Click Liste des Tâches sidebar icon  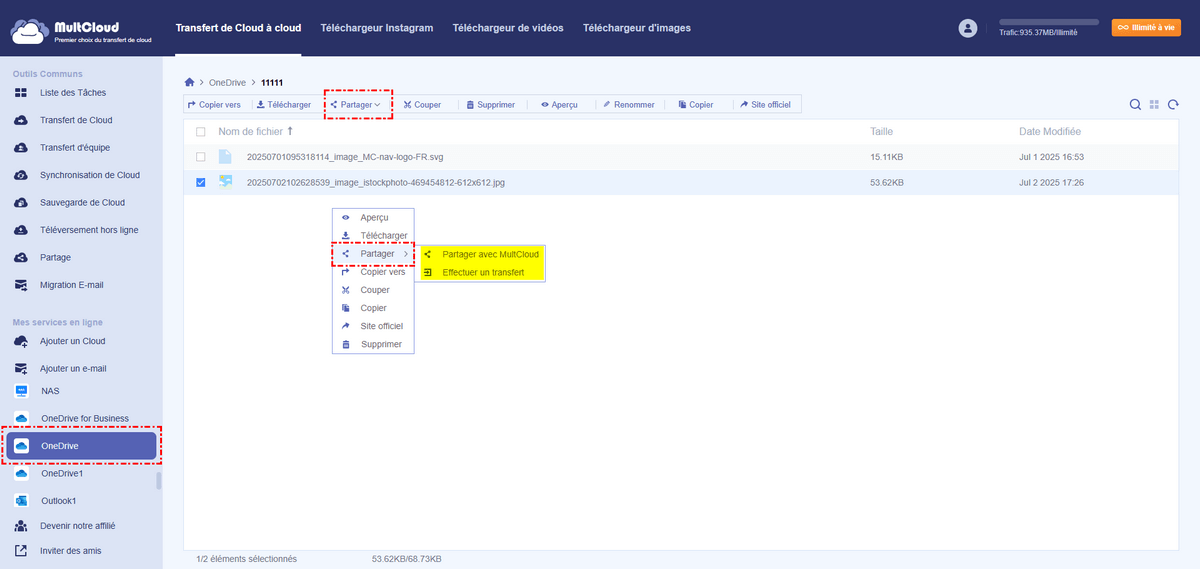(21, 93)
